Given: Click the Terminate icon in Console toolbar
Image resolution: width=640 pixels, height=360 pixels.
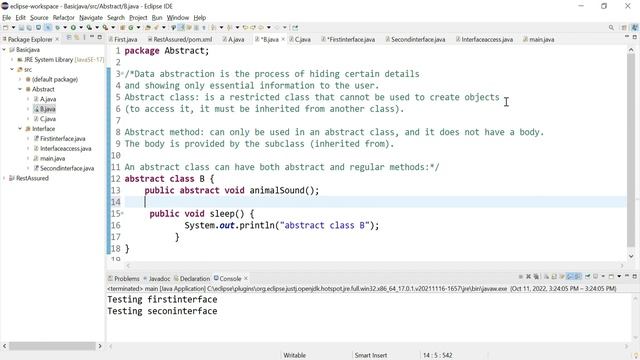Looking at the screenshot, I should (521, 277).
